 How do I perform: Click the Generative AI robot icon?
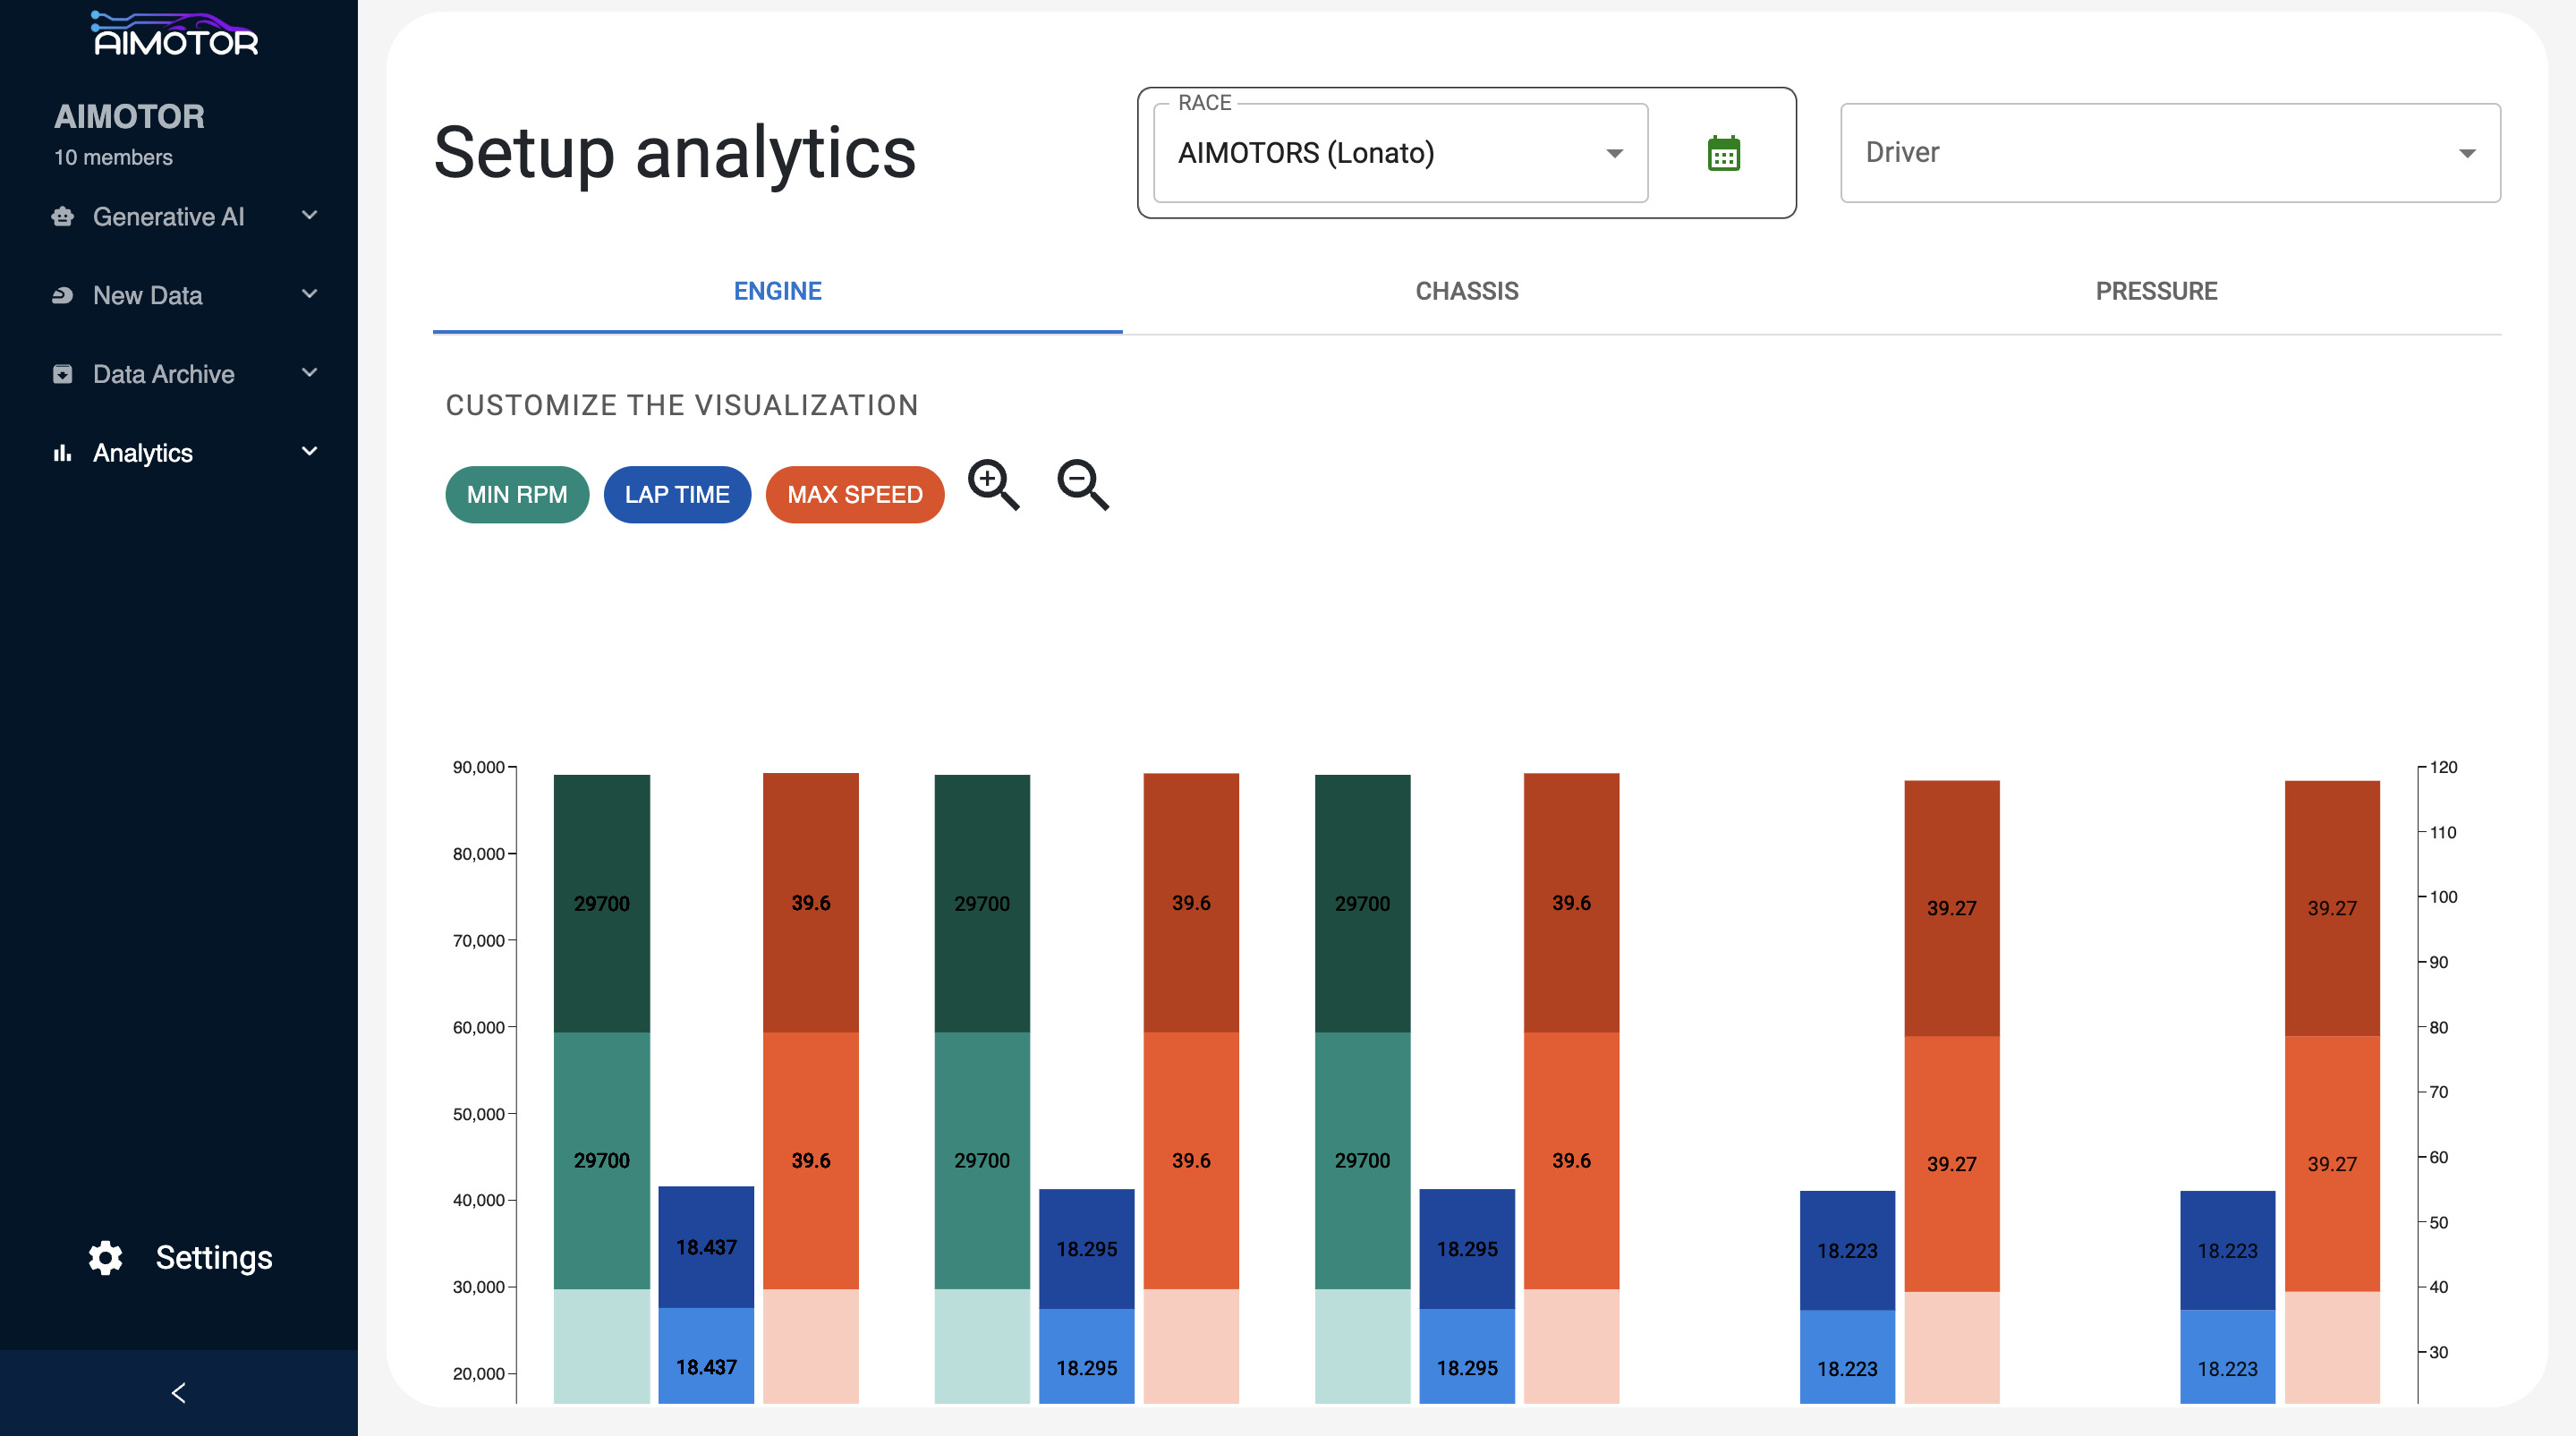pos(63,216)
